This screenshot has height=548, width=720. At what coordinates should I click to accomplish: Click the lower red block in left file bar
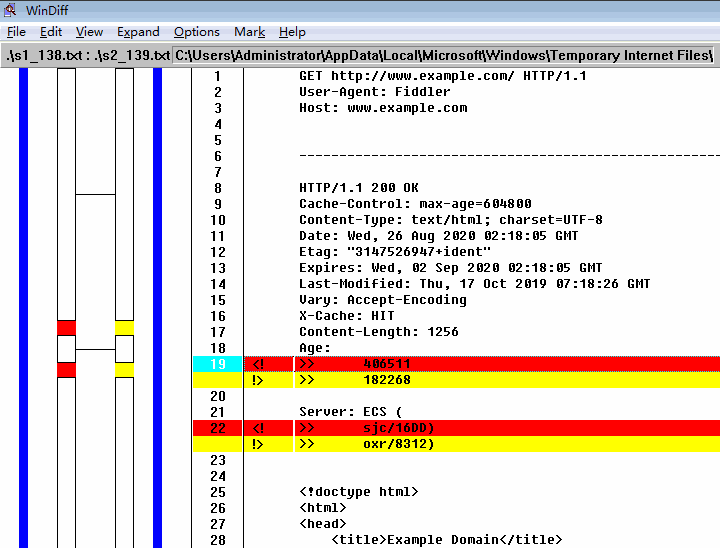point(67,370)
